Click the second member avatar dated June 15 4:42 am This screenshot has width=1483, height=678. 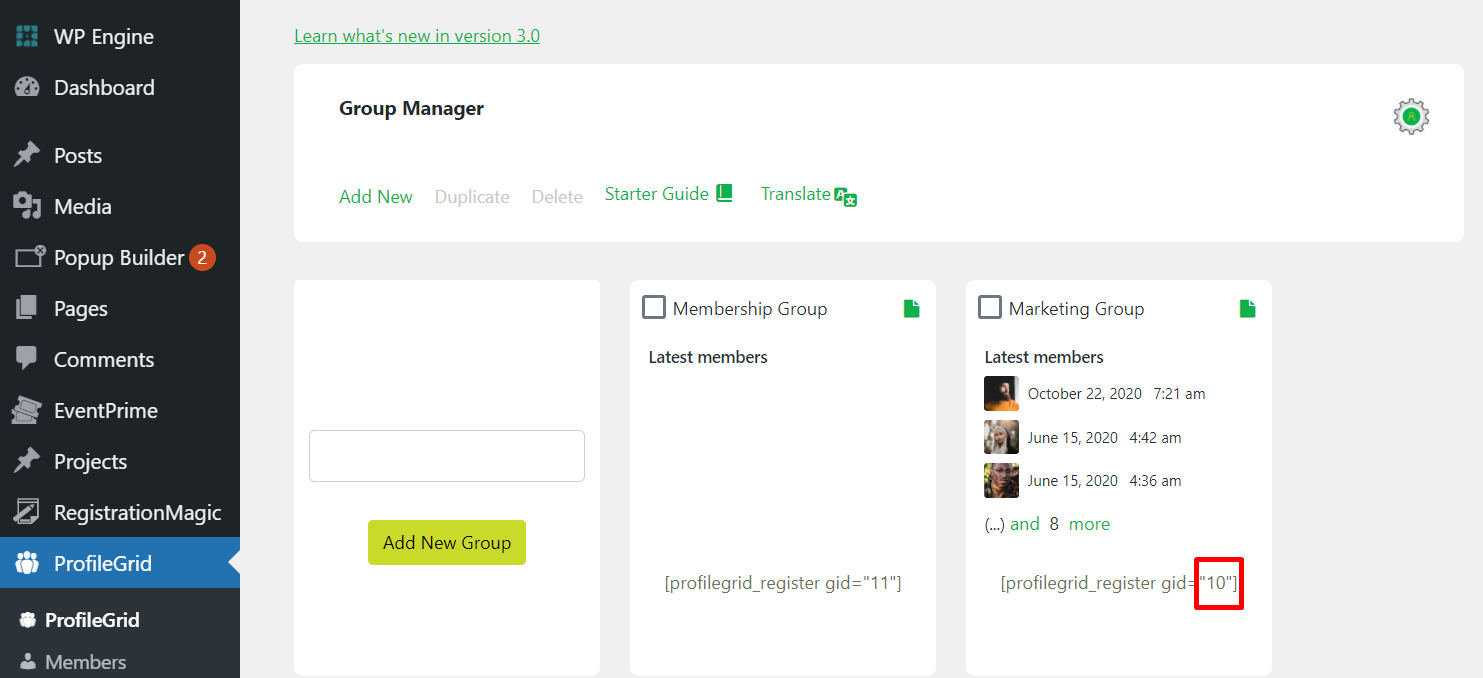(x=1001, y=438)
